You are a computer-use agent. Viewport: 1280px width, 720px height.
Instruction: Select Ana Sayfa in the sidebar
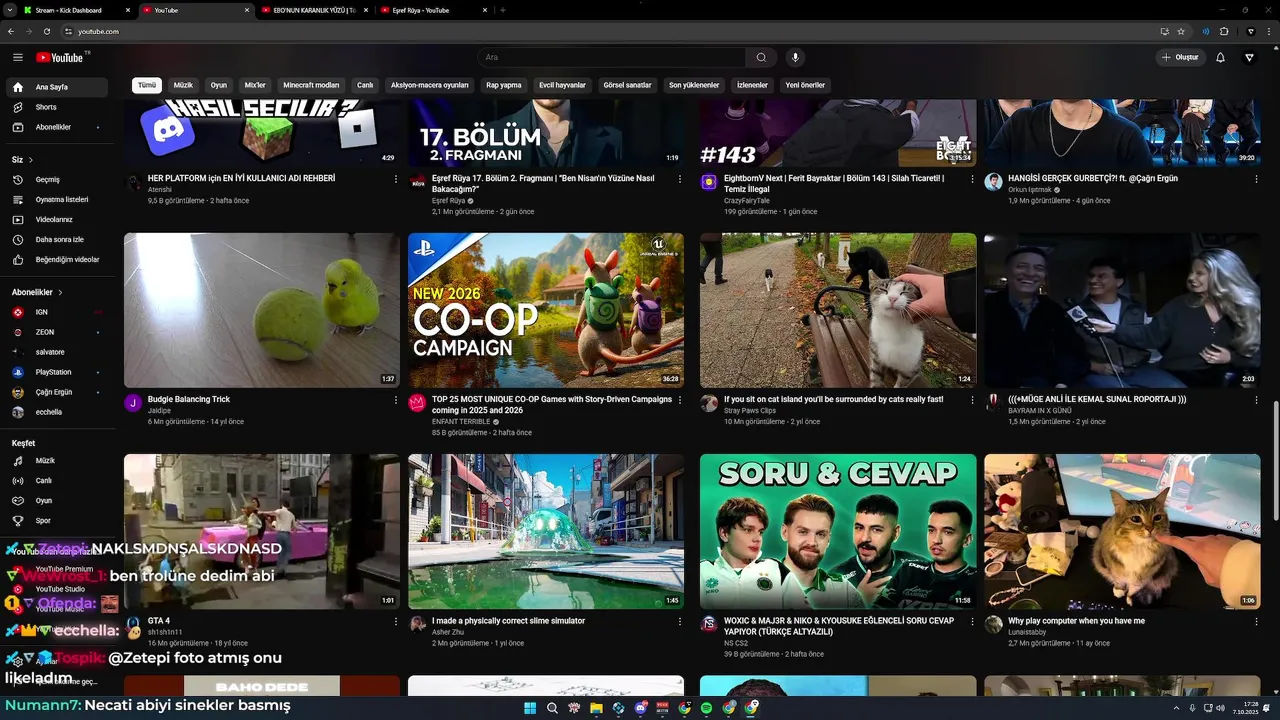tap(58, 87)
